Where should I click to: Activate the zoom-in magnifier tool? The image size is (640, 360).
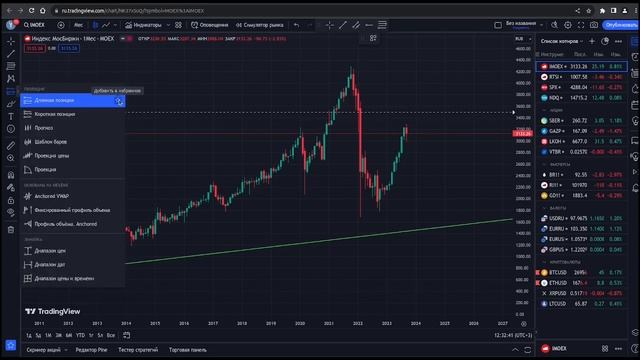(11, 158)
